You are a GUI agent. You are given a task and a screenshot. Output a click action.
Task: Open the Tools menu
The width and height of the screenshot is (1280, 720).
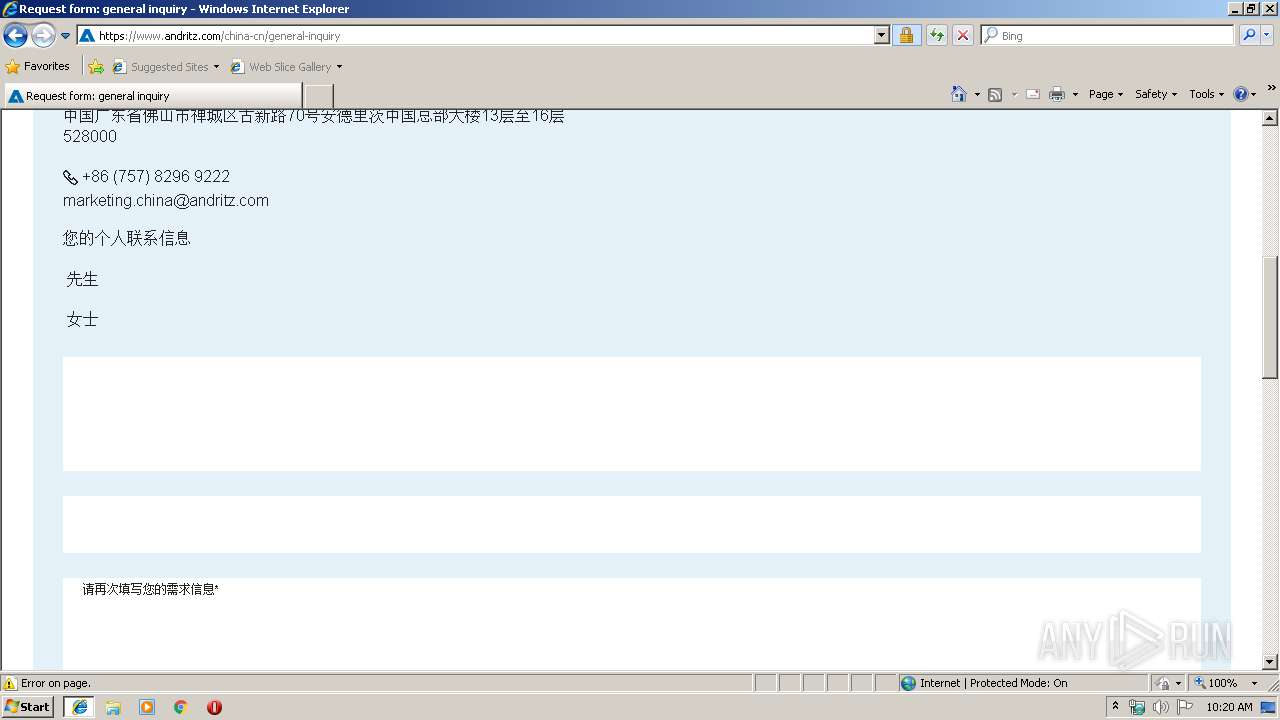click(x=1207, y=94)
